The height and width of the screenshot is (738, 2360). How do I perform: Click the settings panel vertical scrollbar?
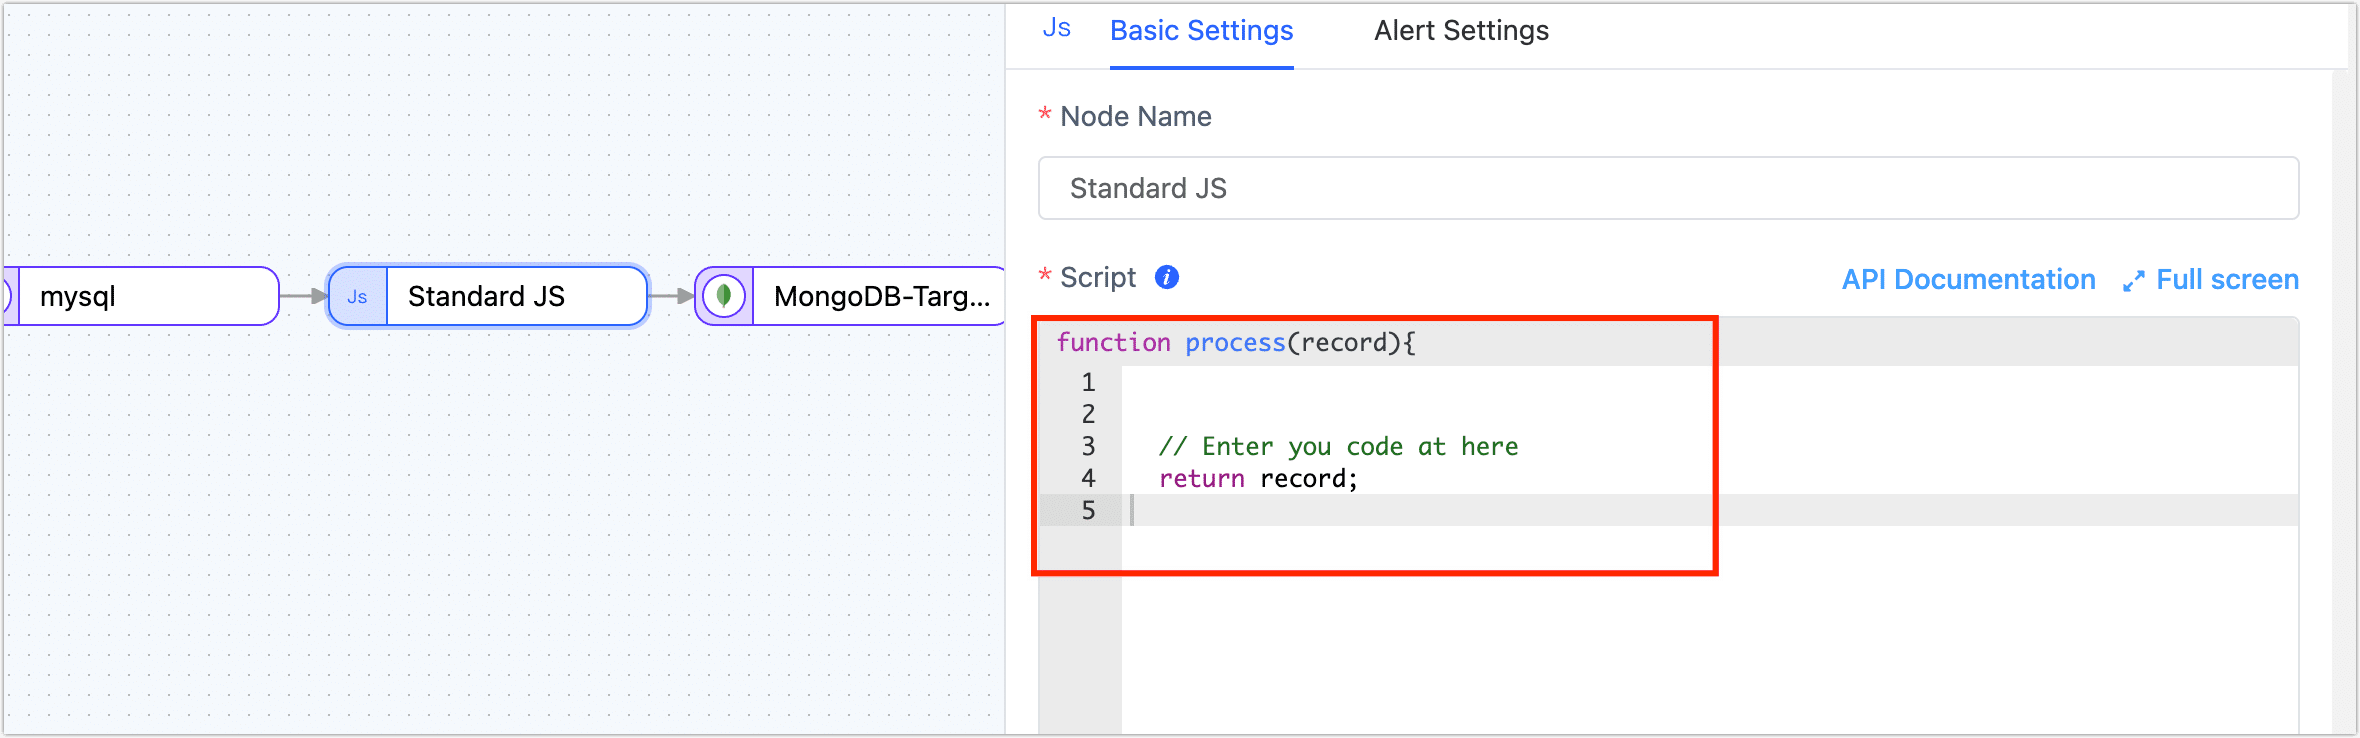click(2339, 400)
